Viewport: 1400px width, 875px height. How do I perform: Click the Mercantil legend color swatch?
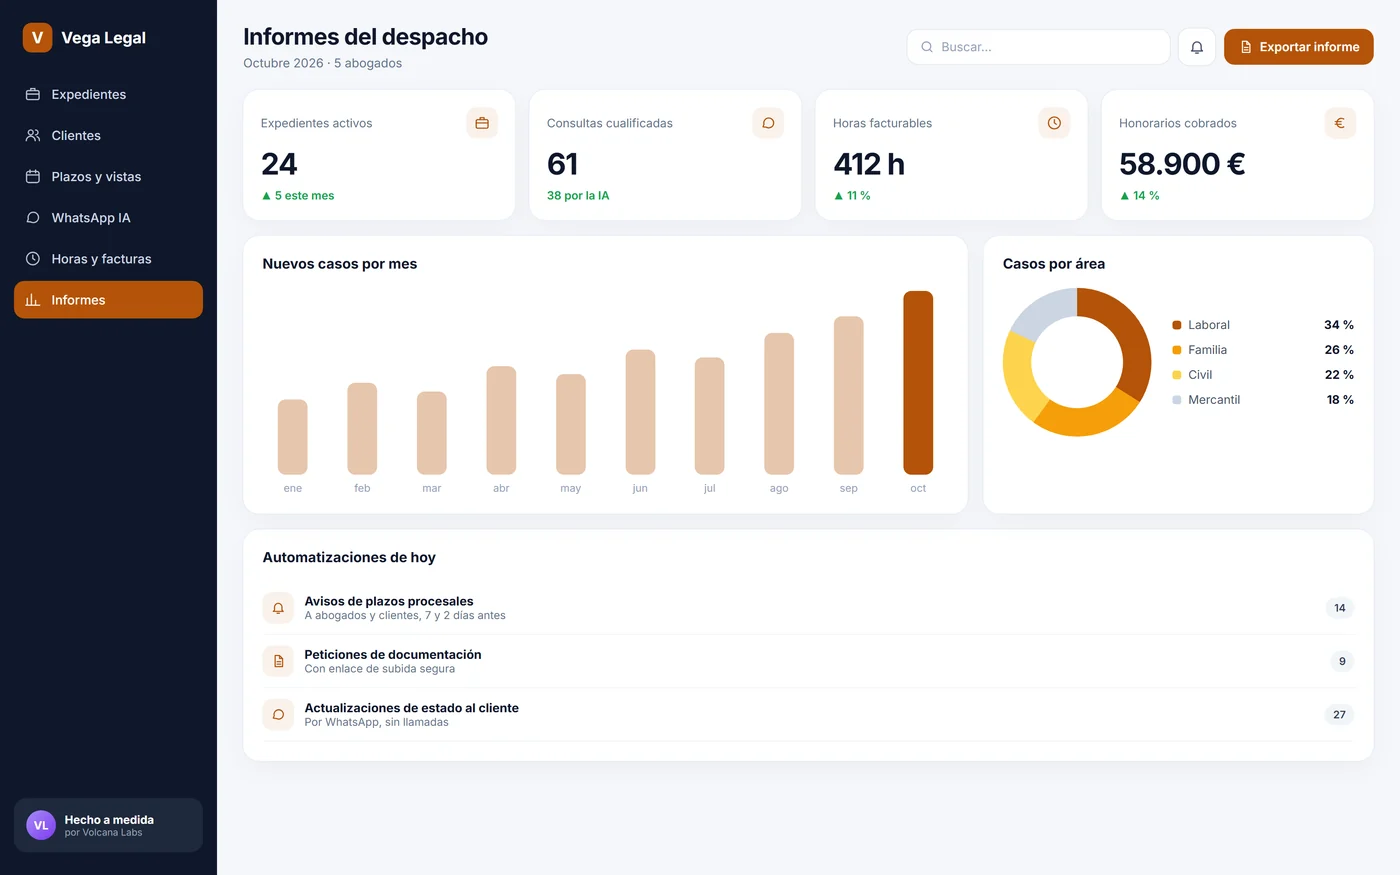pos(1177,400)
